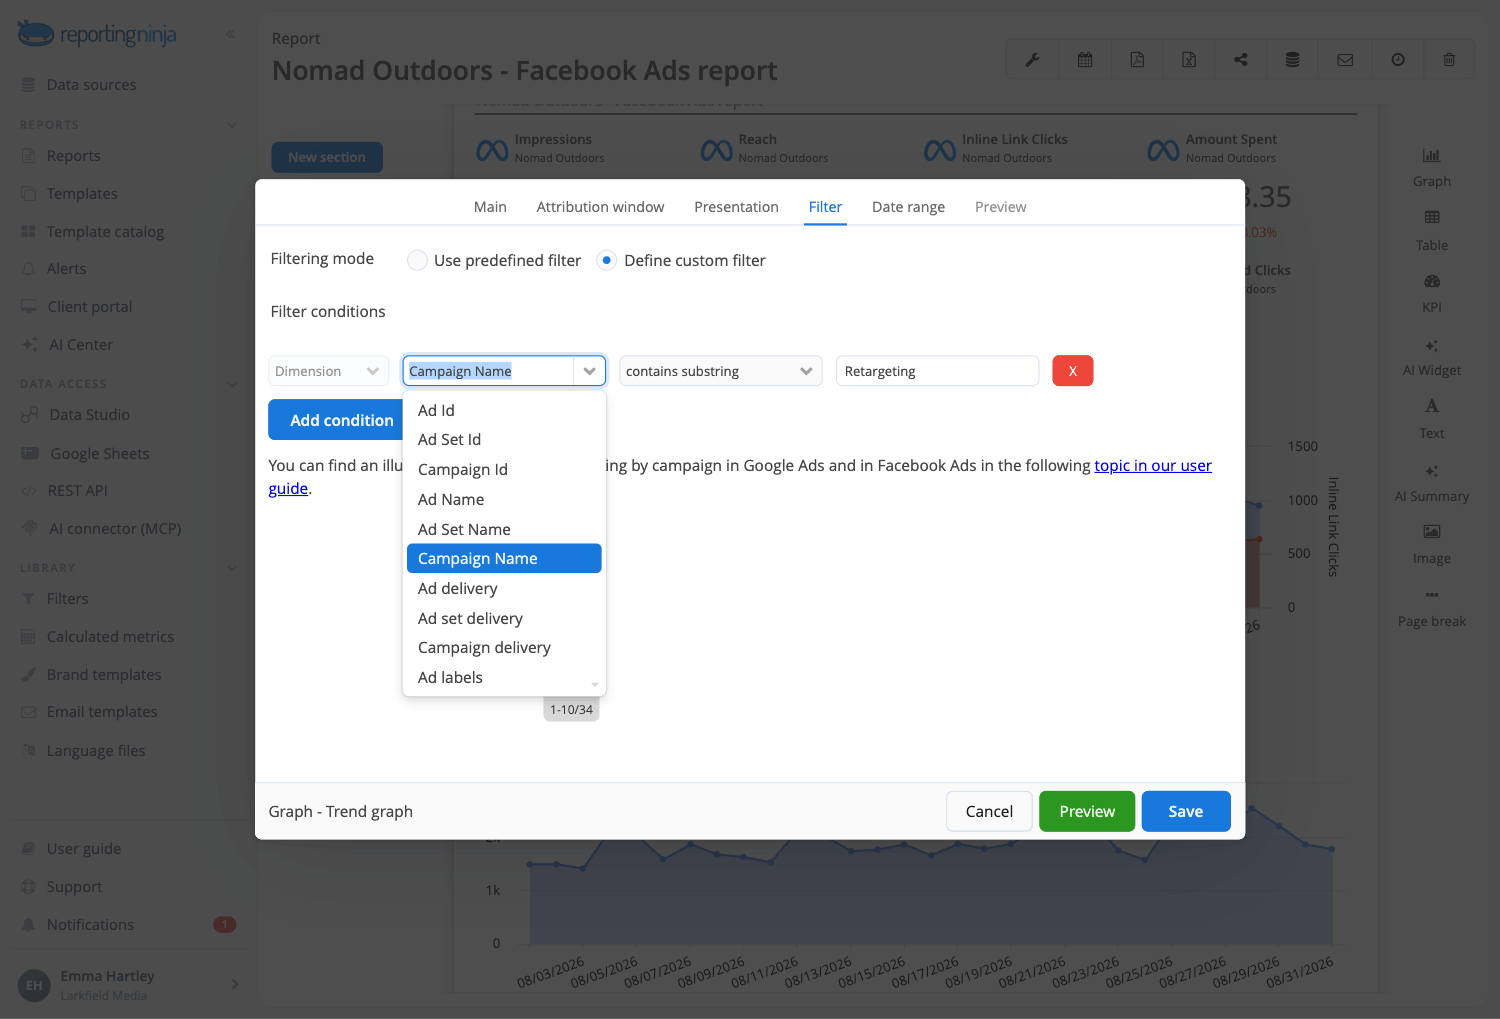Open Notifications in sidebar

tap(90, 925)
